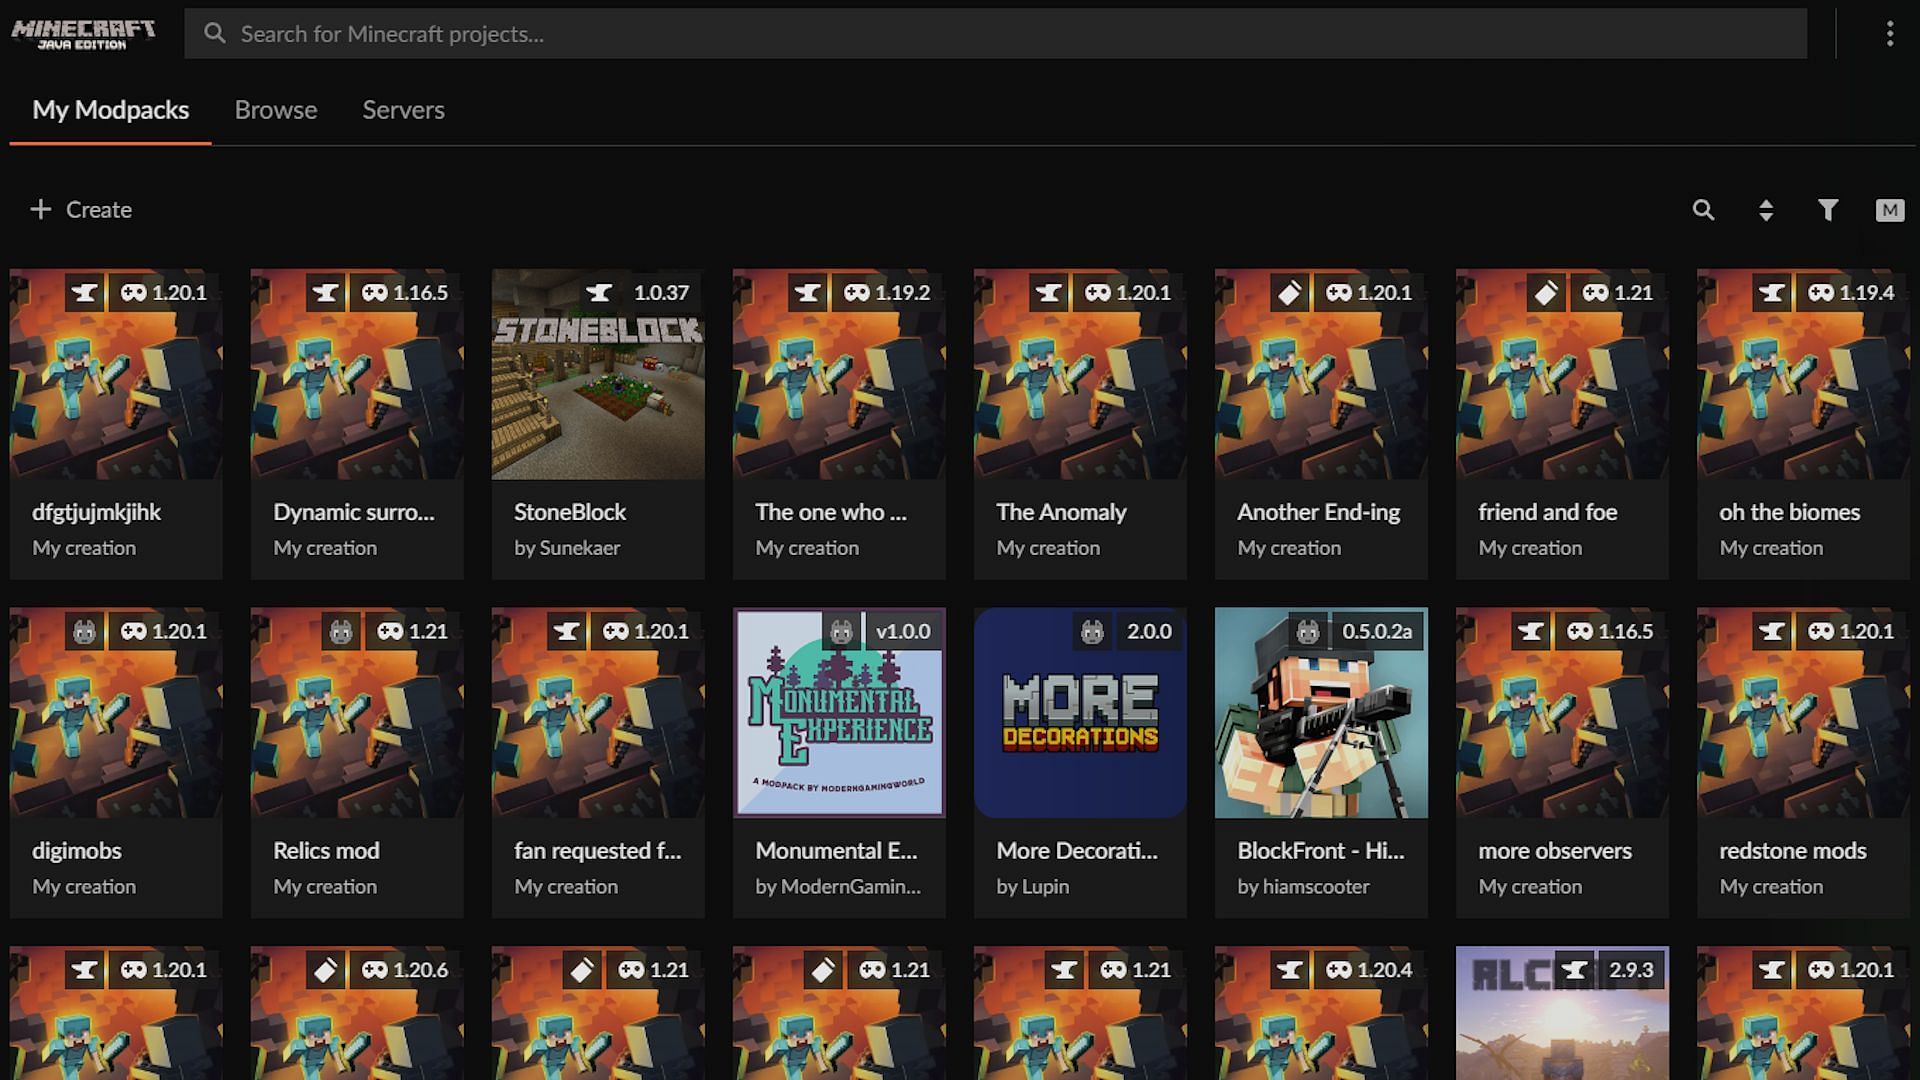Open the oh the biomes title
The height and width of the screenshot is (1080, 1920).
click(x=1790, y=512)
